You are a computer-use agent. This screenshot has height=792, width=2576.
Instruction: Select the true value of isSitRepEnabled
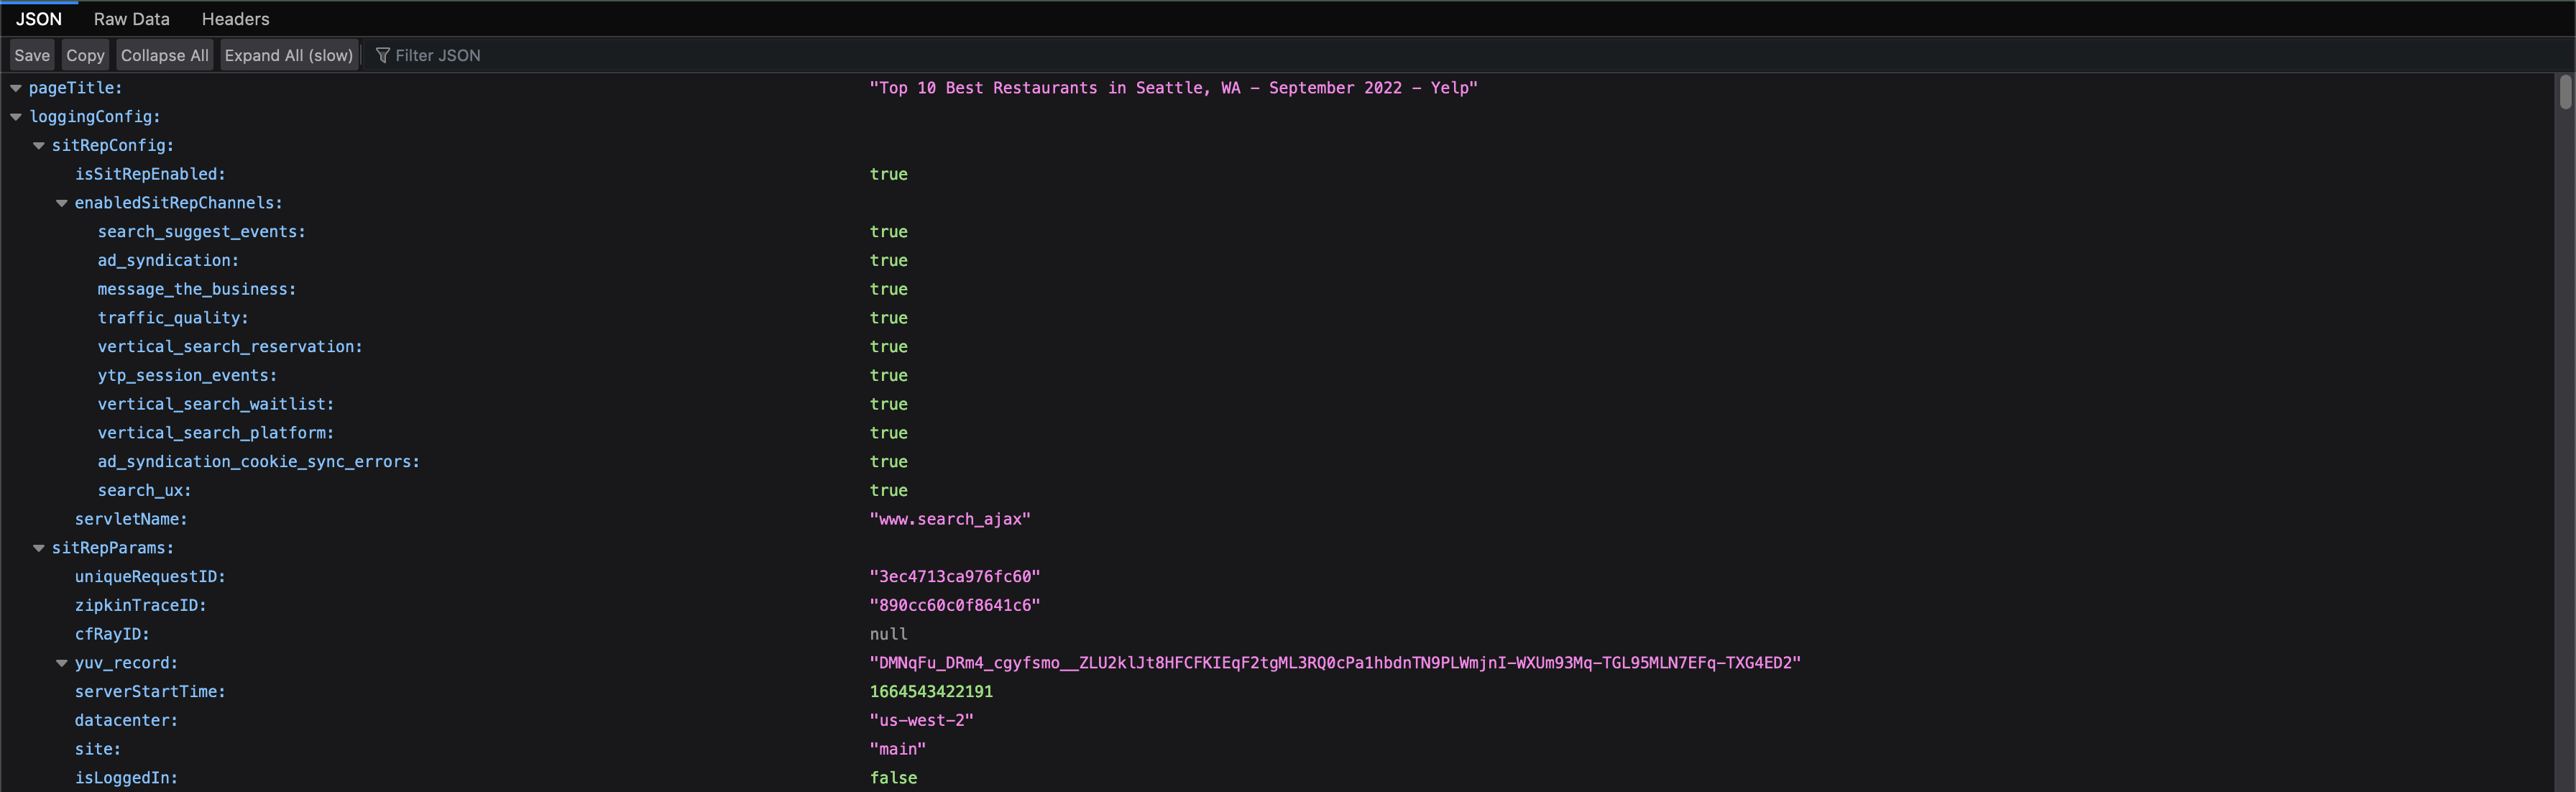click(888, 174)
